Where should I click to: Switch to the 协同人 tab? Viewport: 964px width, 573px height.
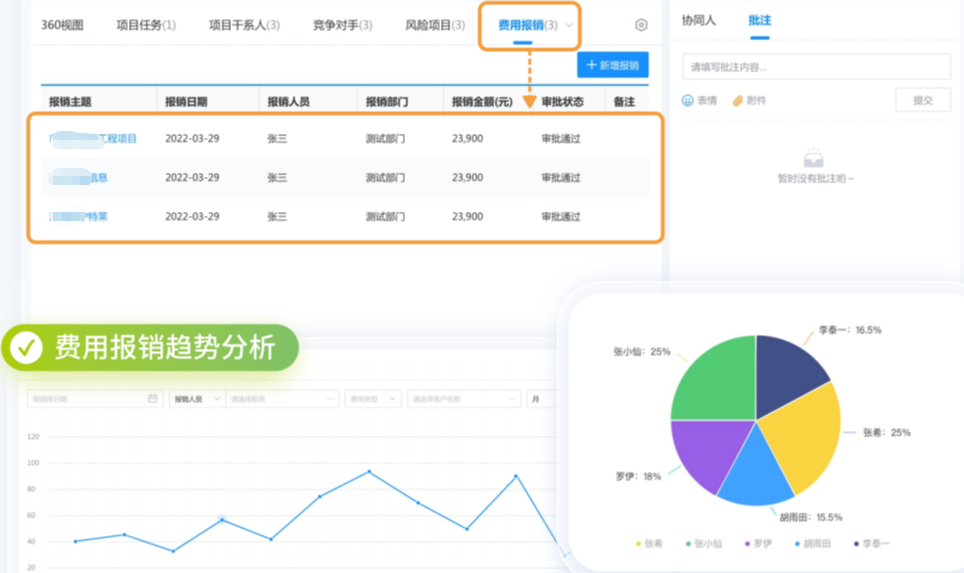pos(698,20)
